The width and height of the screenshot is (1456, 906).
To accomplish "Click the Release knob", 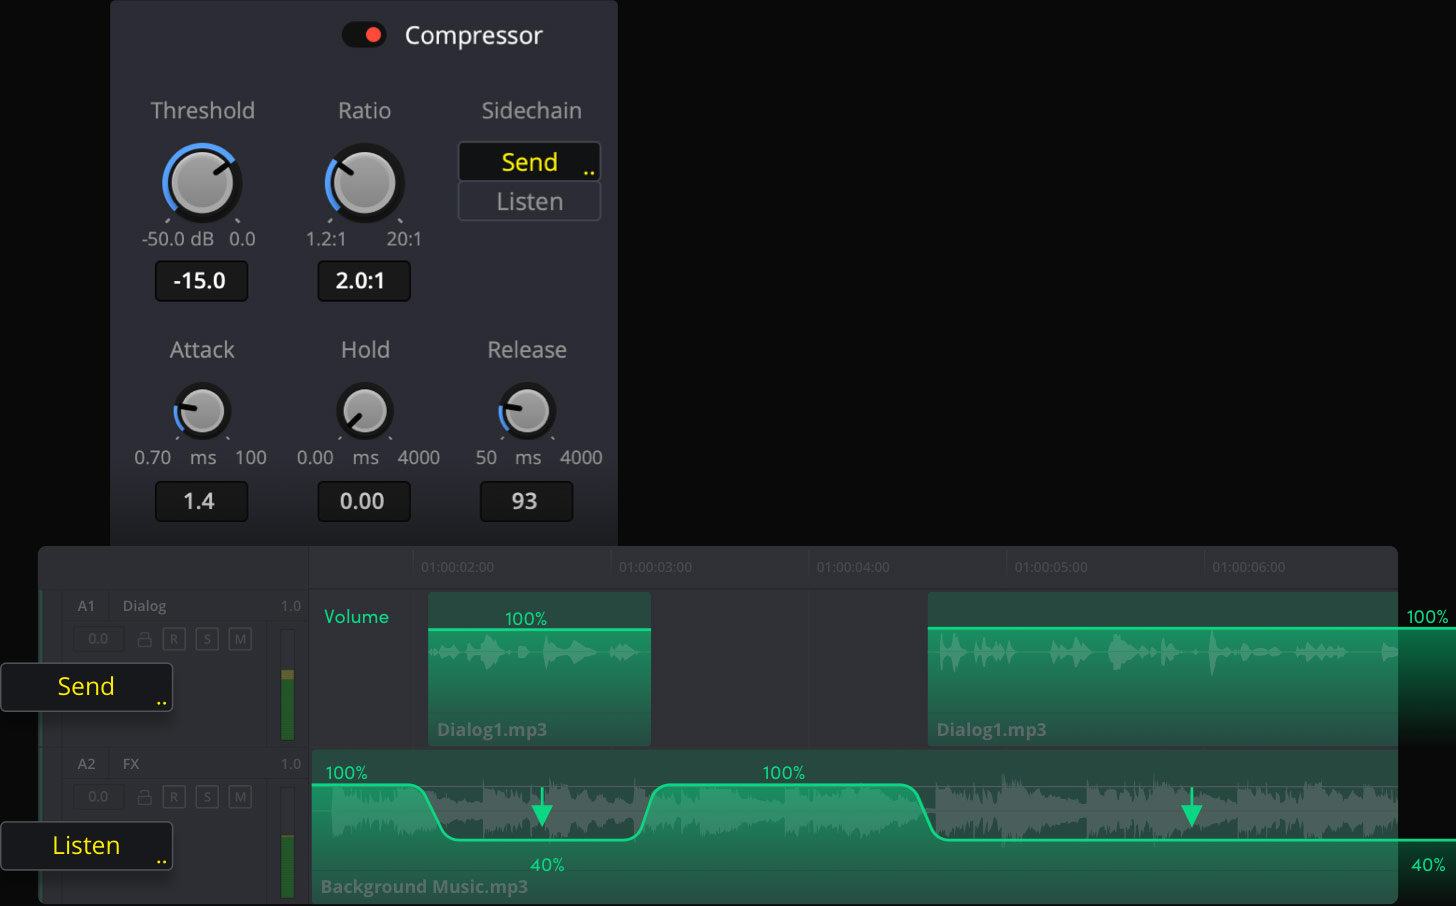I will coord(527,411).
